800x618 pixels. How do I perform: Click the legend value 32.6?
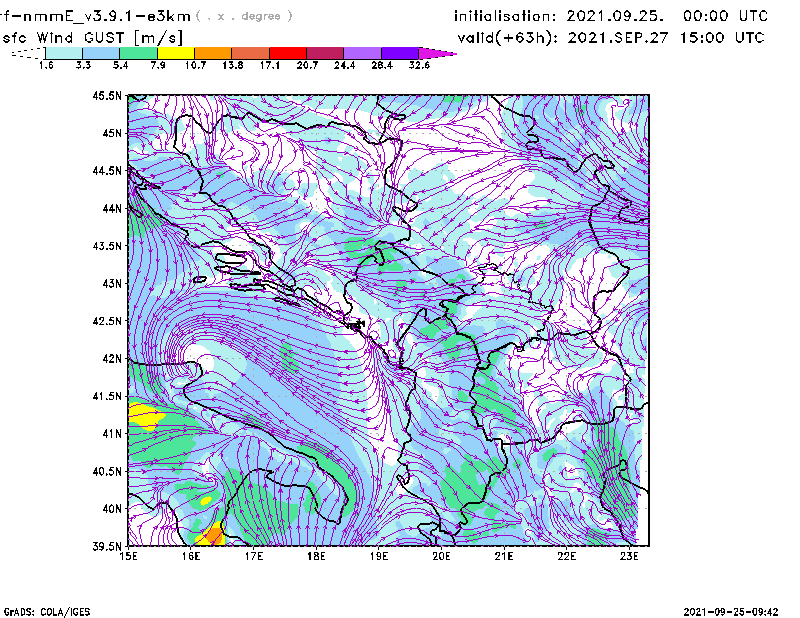[x=419, y=65]
